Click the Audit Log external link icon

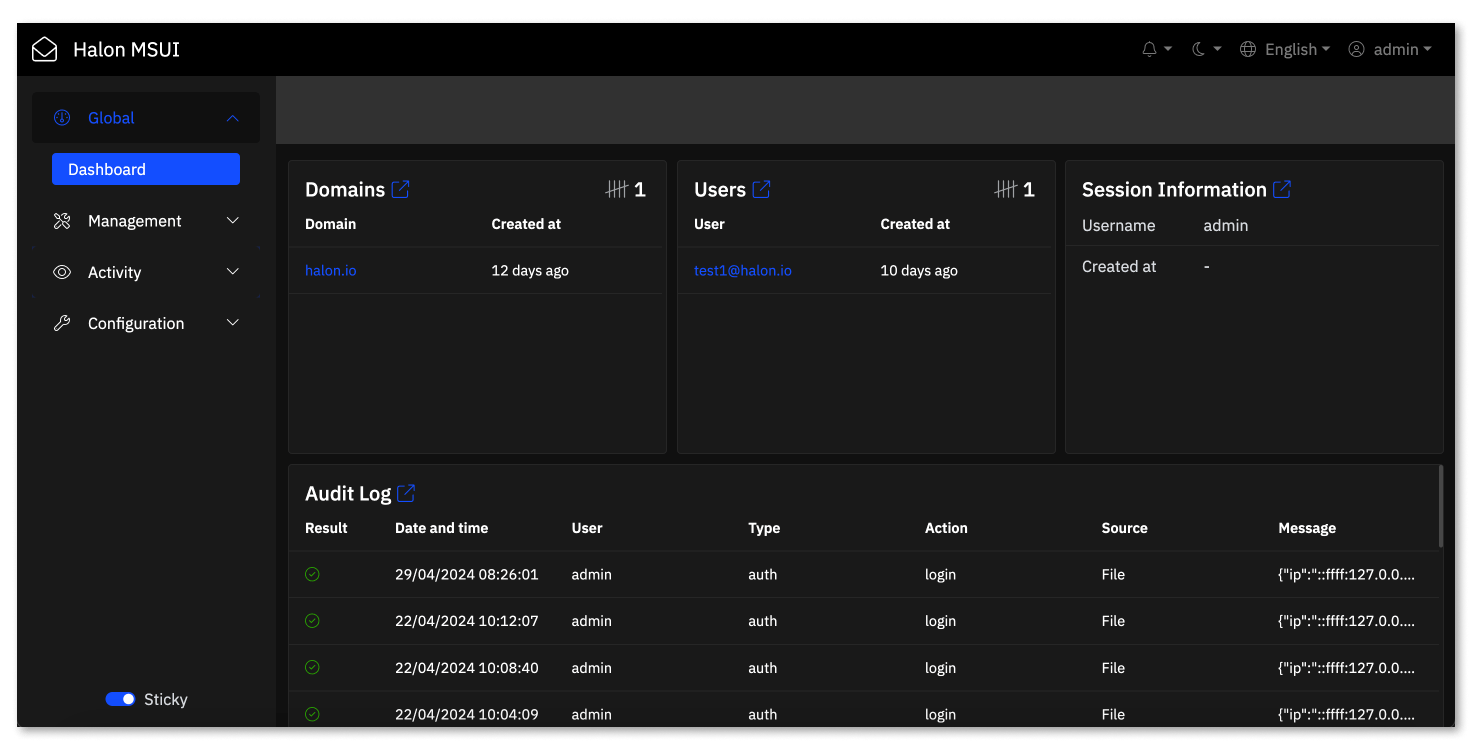pyautogui.click(x=406, y=492)
